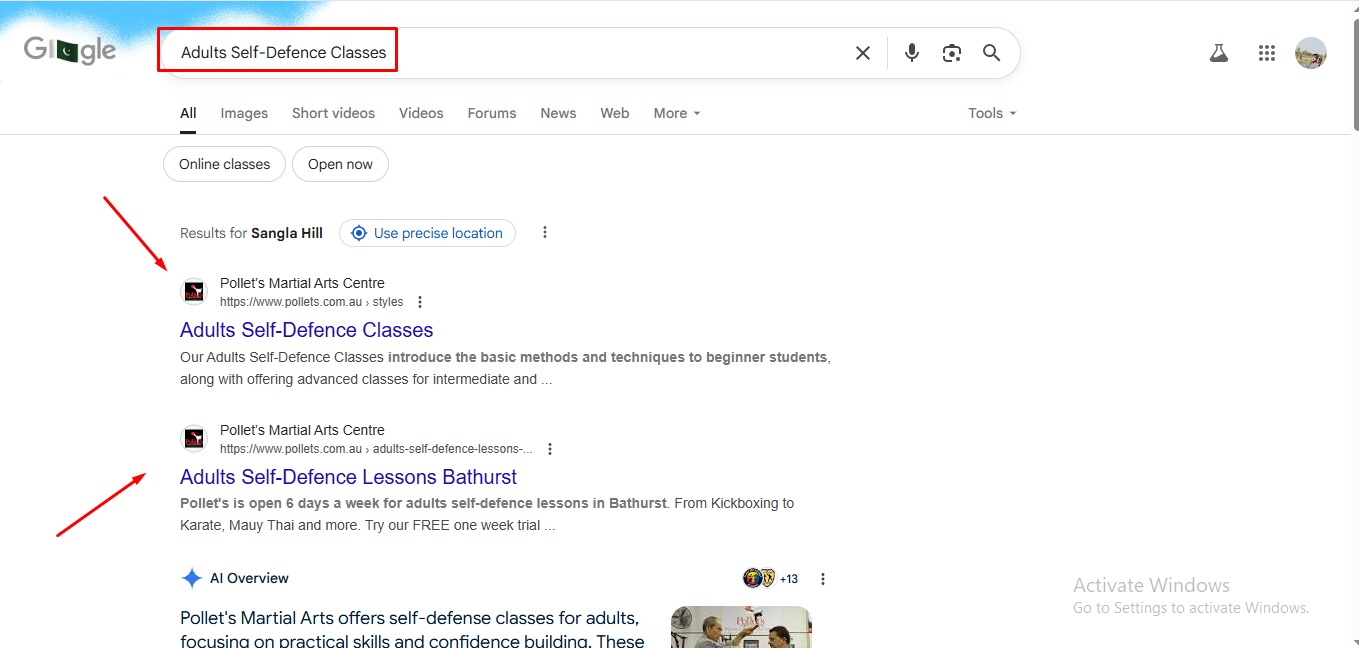
Task: Open options menu beside location results
Action: pyautogui.click(x=545, y=233)
